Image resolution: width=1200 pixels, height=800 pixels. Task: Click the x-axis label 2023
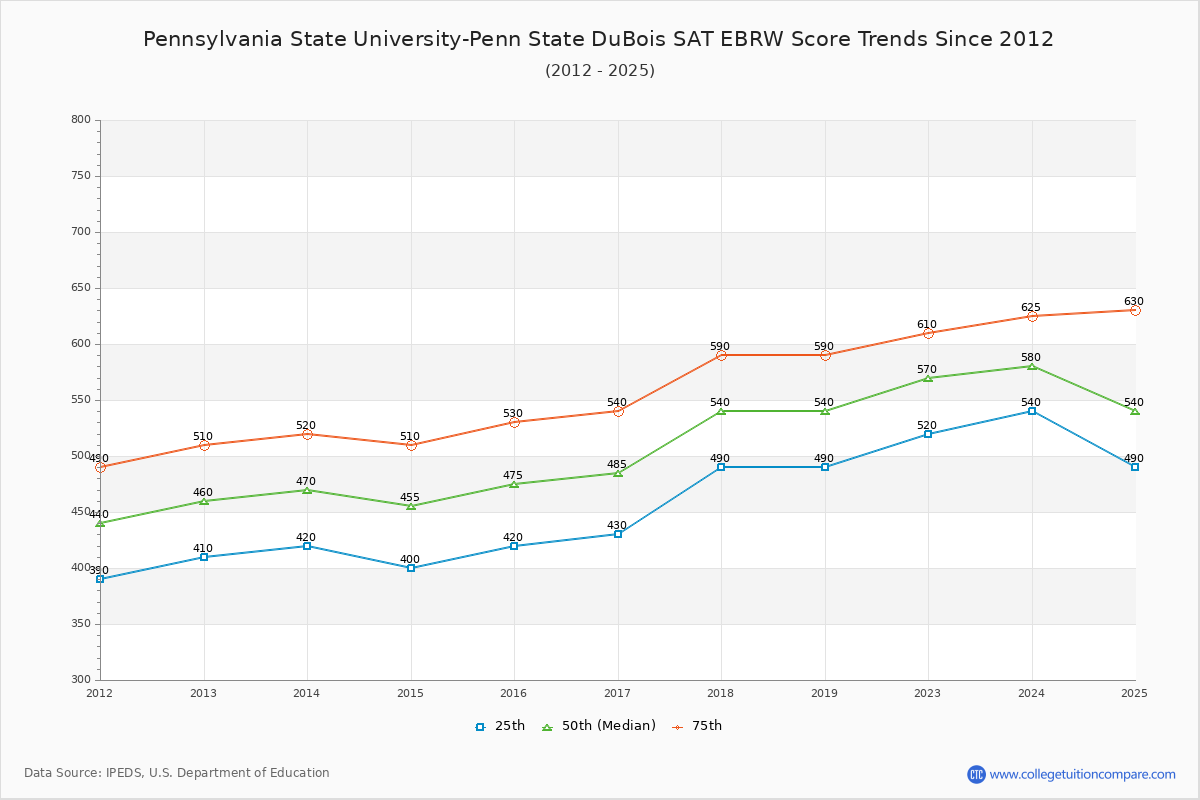pyautogui.click(x=928, y=693)
